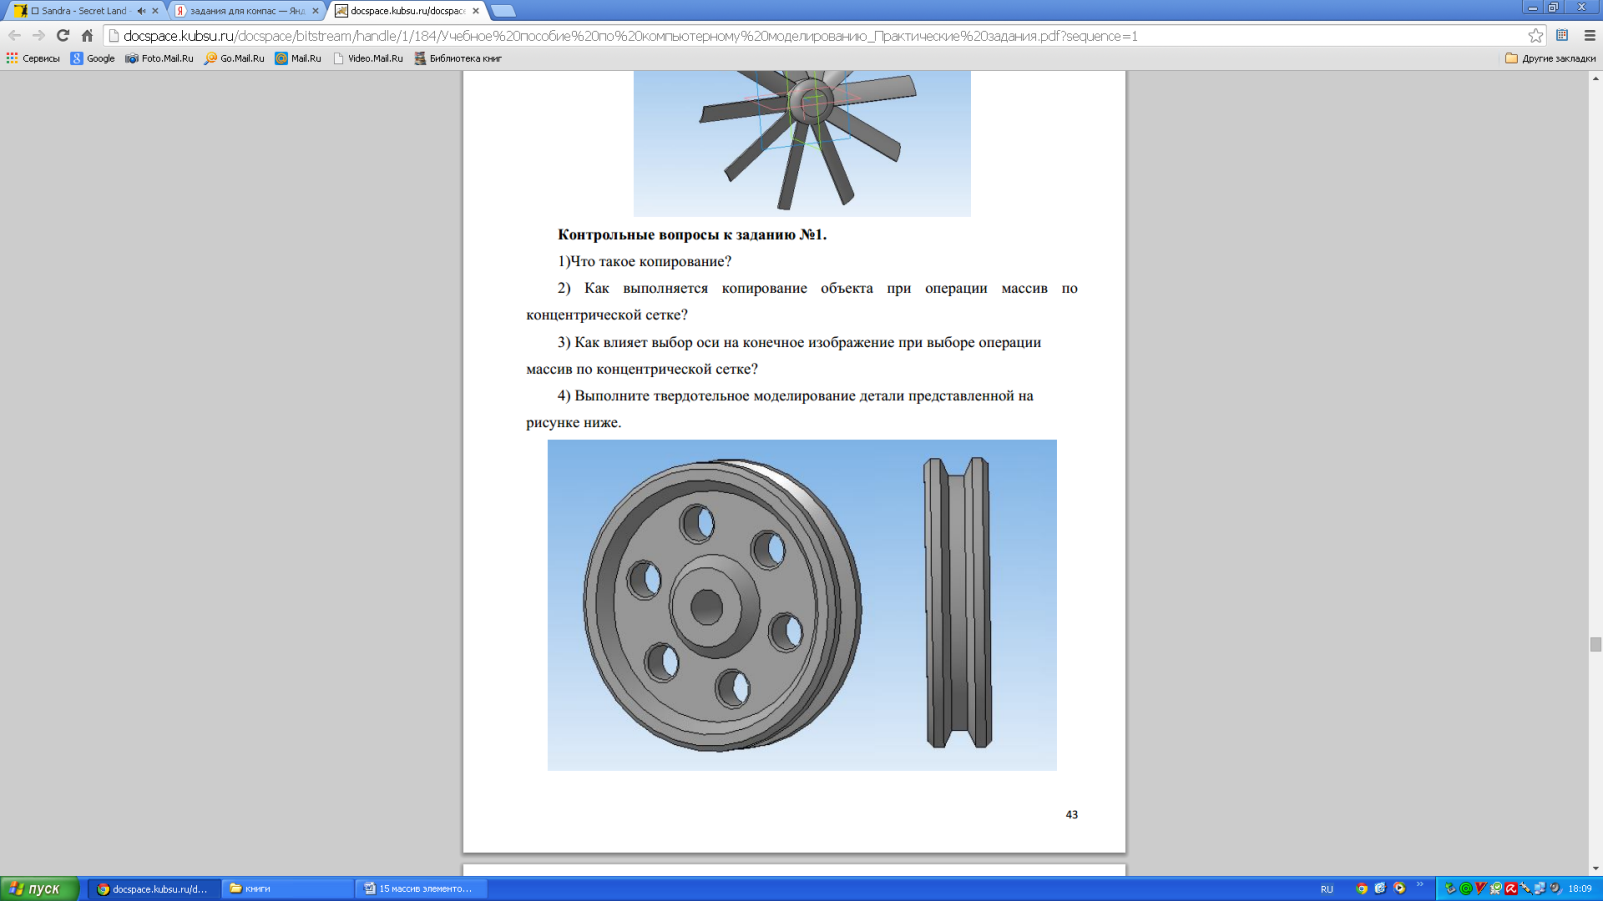
Task: Click the propeller model image
Action: coord(802,143)
